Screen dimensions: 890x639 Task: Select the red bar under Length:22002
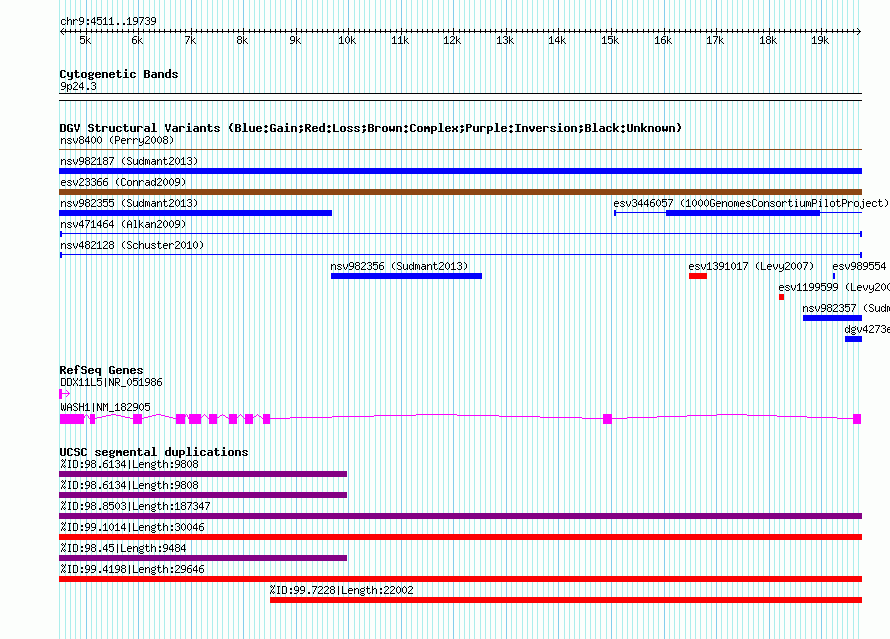point(566,600)
